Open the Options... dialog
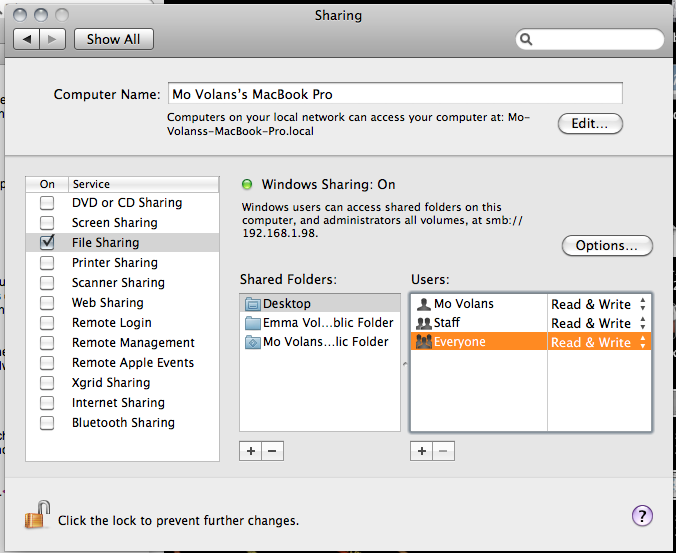 point(607,246)
